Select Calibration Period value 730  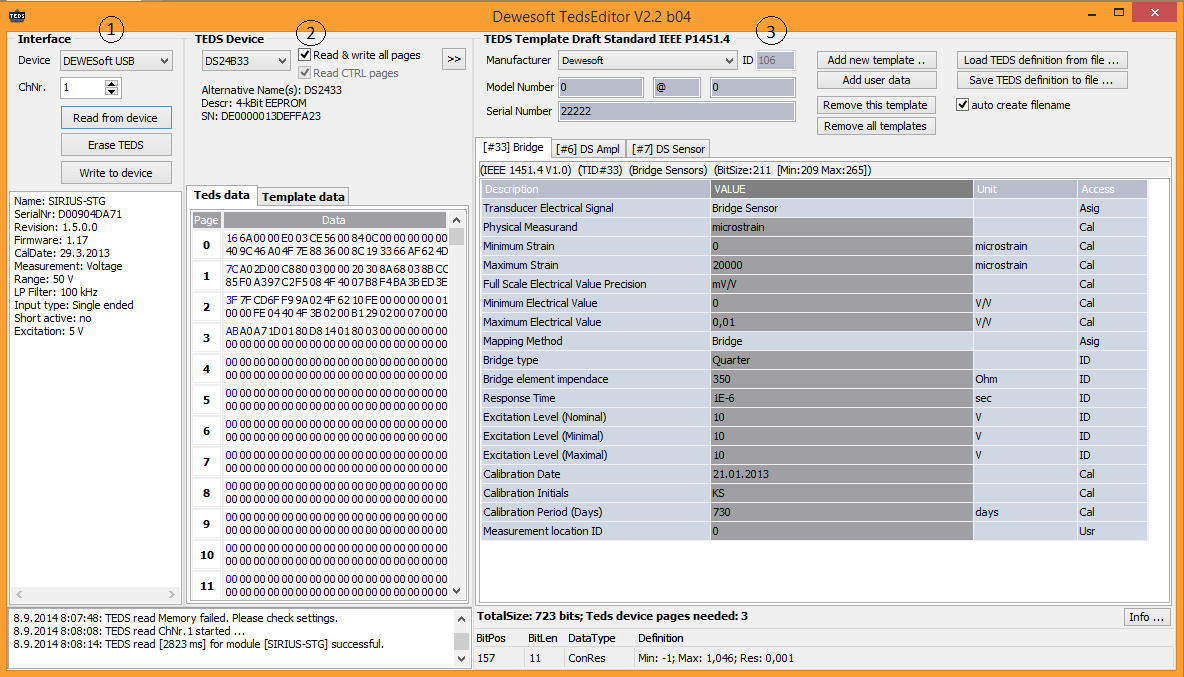(841, 512)
